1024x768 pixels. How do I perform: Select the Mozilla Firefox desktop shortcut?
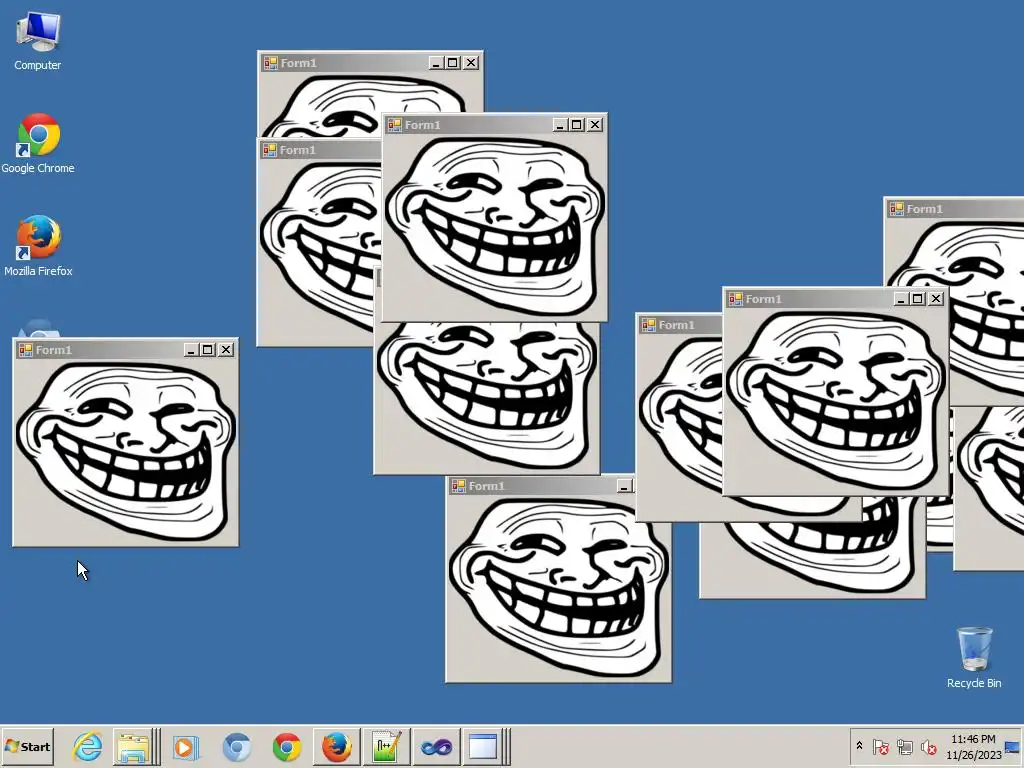pyautogui.click(x=38, y=246)
